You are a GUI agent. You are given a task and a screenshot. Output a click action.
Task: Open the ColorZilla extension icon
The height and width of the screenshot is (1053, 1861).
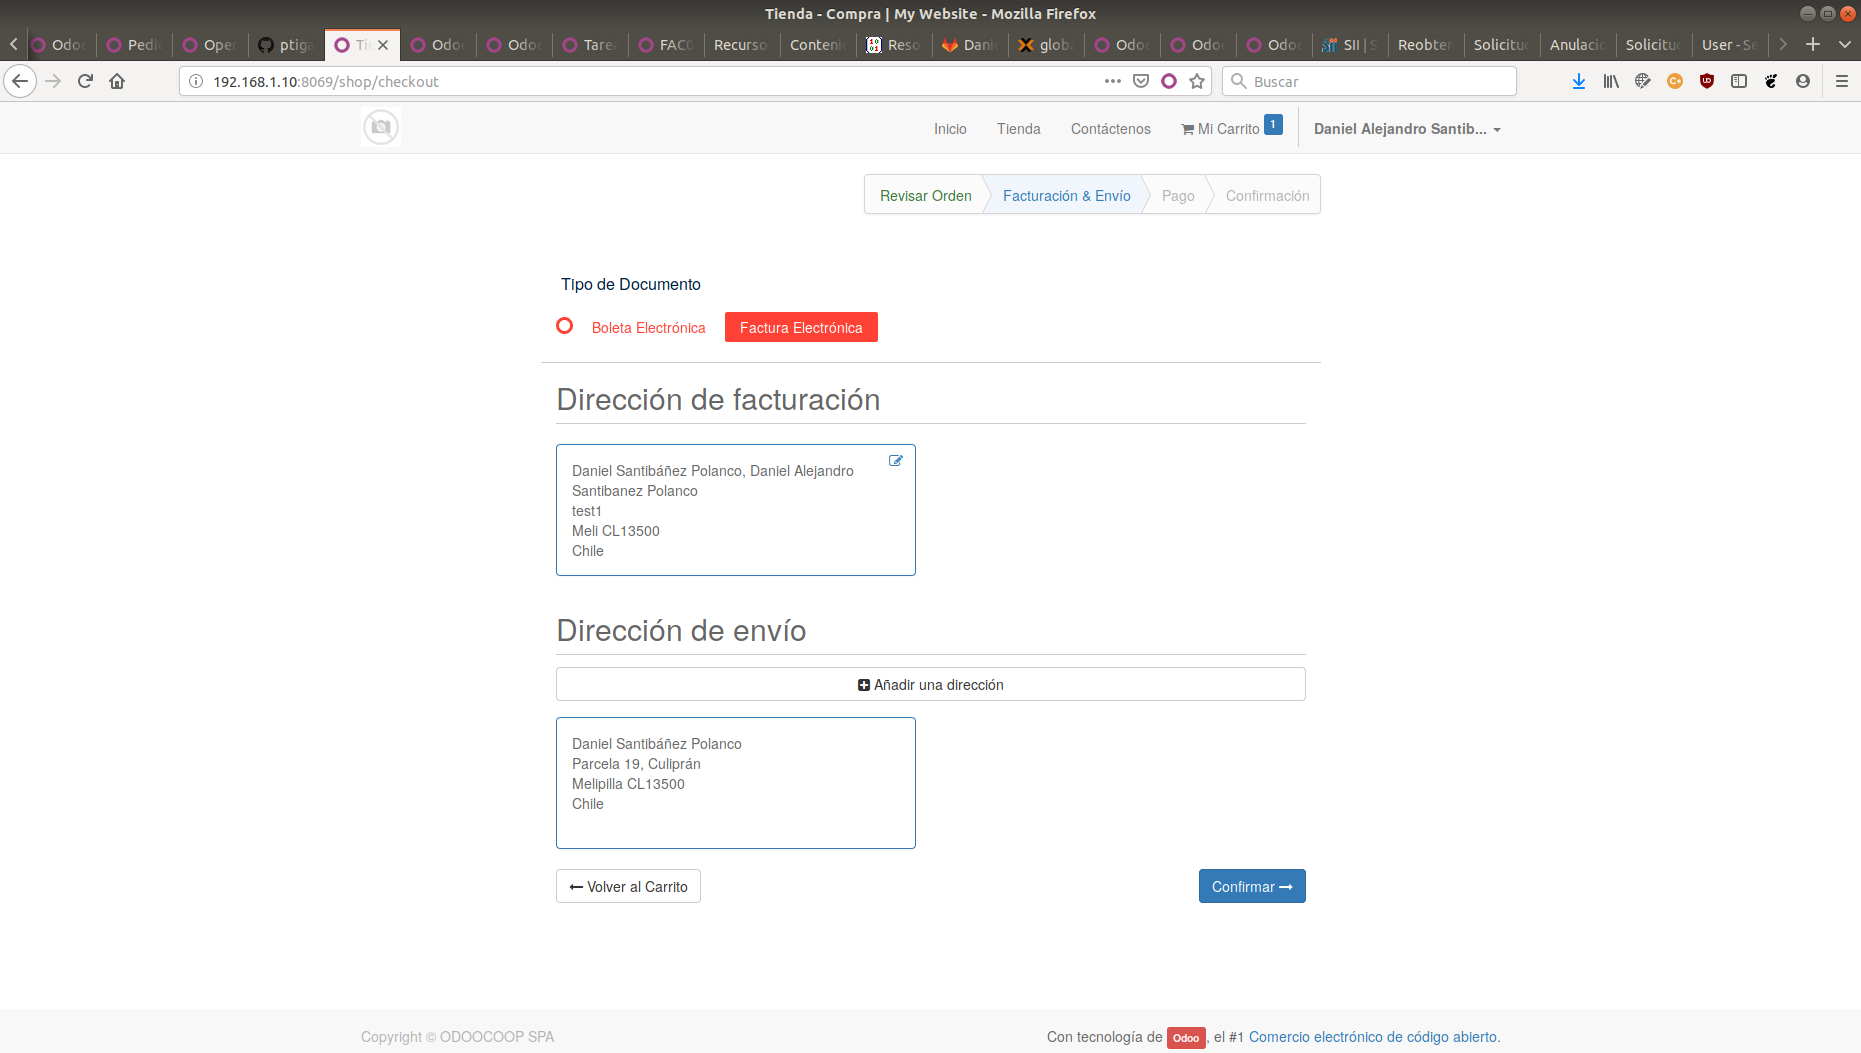pos(1675,81)
